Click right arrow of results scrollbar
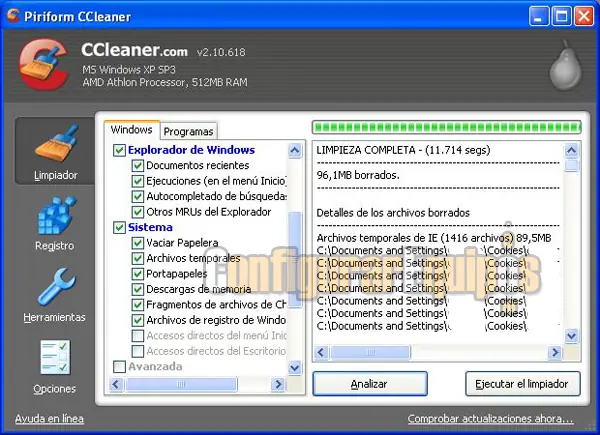600x435 pixels. click(x=554, y=352)
